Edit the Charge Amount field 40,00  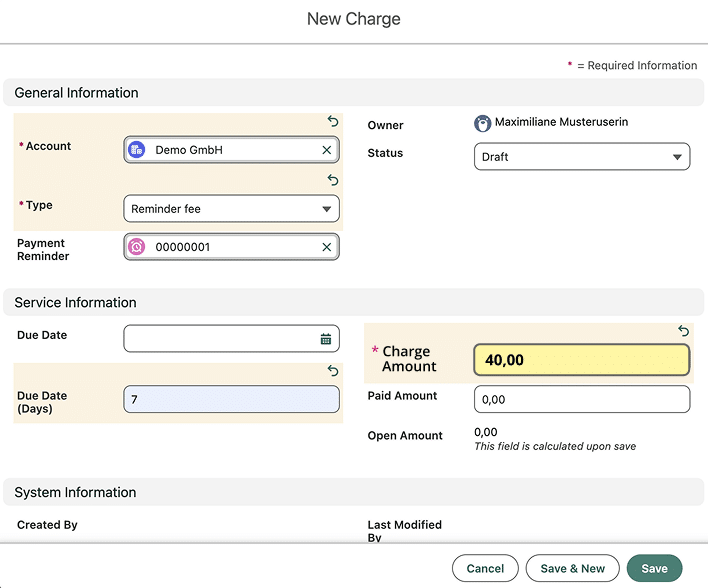(581, 360)
